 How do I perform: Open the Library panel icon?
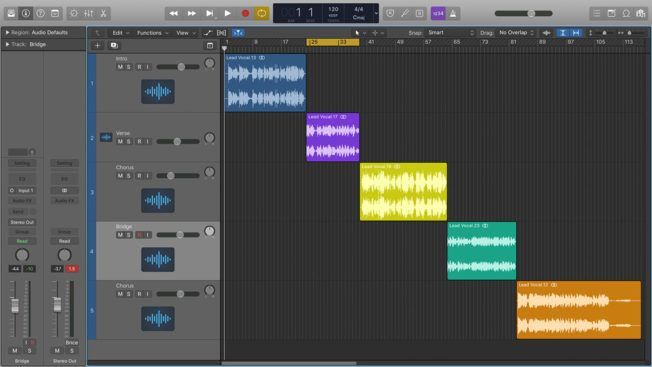pyautogui.click(x=11, y=13)
